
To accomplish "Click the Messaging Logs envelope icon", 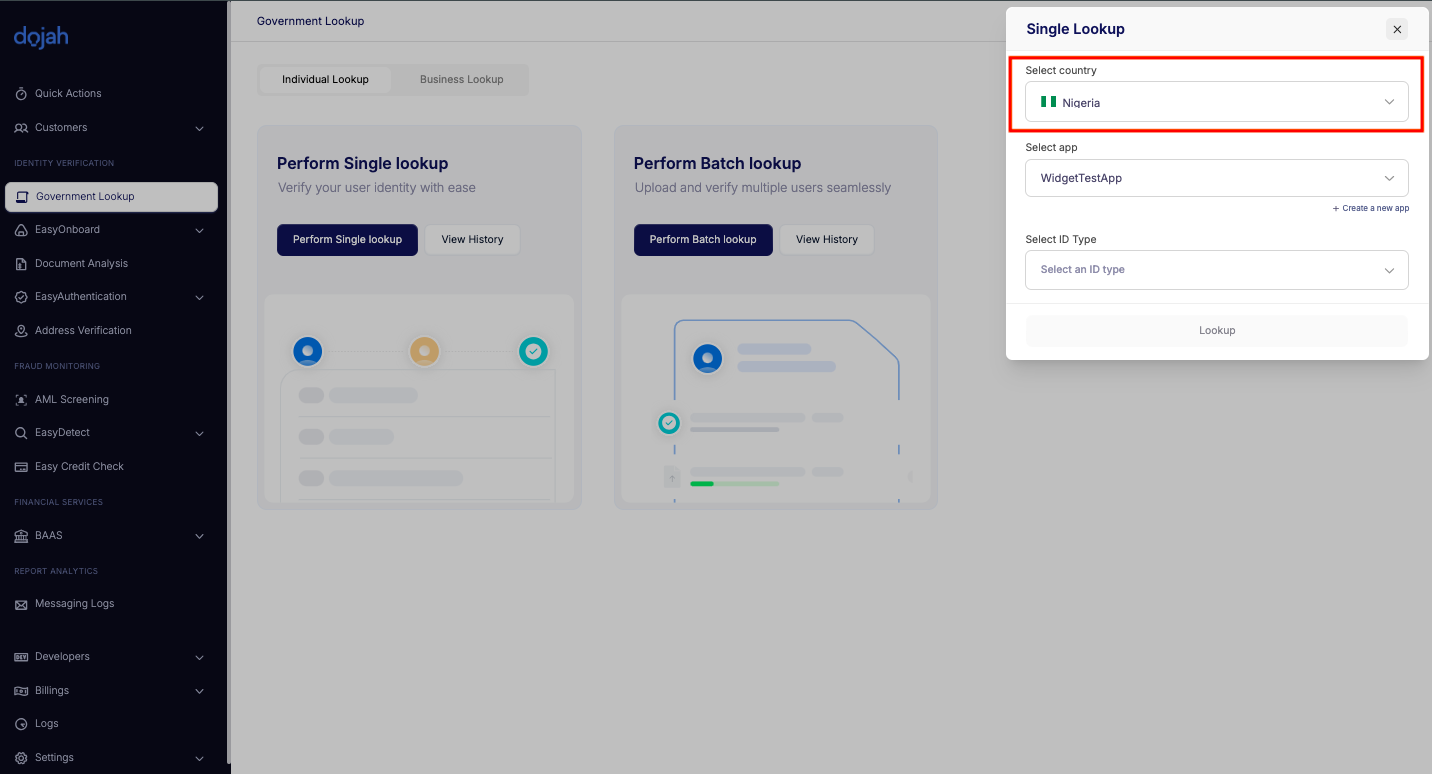I will pyautogui.click(x=21, y=605).
